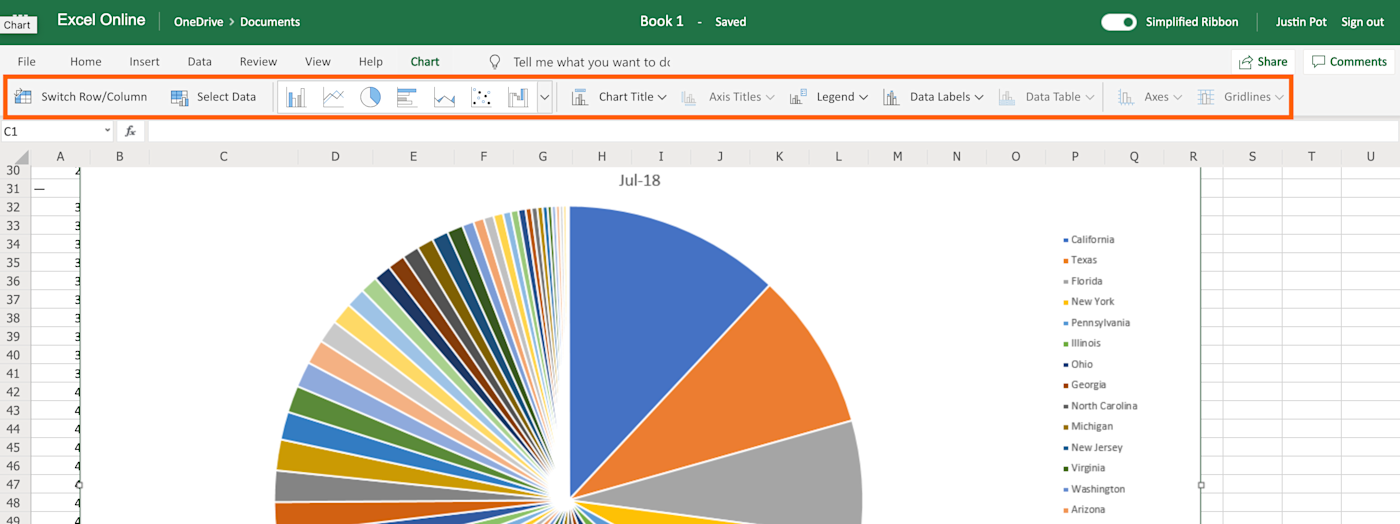Image resolution: width=1400 pixels, height=524 pixels.
Task: Click the Book 1 file name
Action: [x=662, y=22]
